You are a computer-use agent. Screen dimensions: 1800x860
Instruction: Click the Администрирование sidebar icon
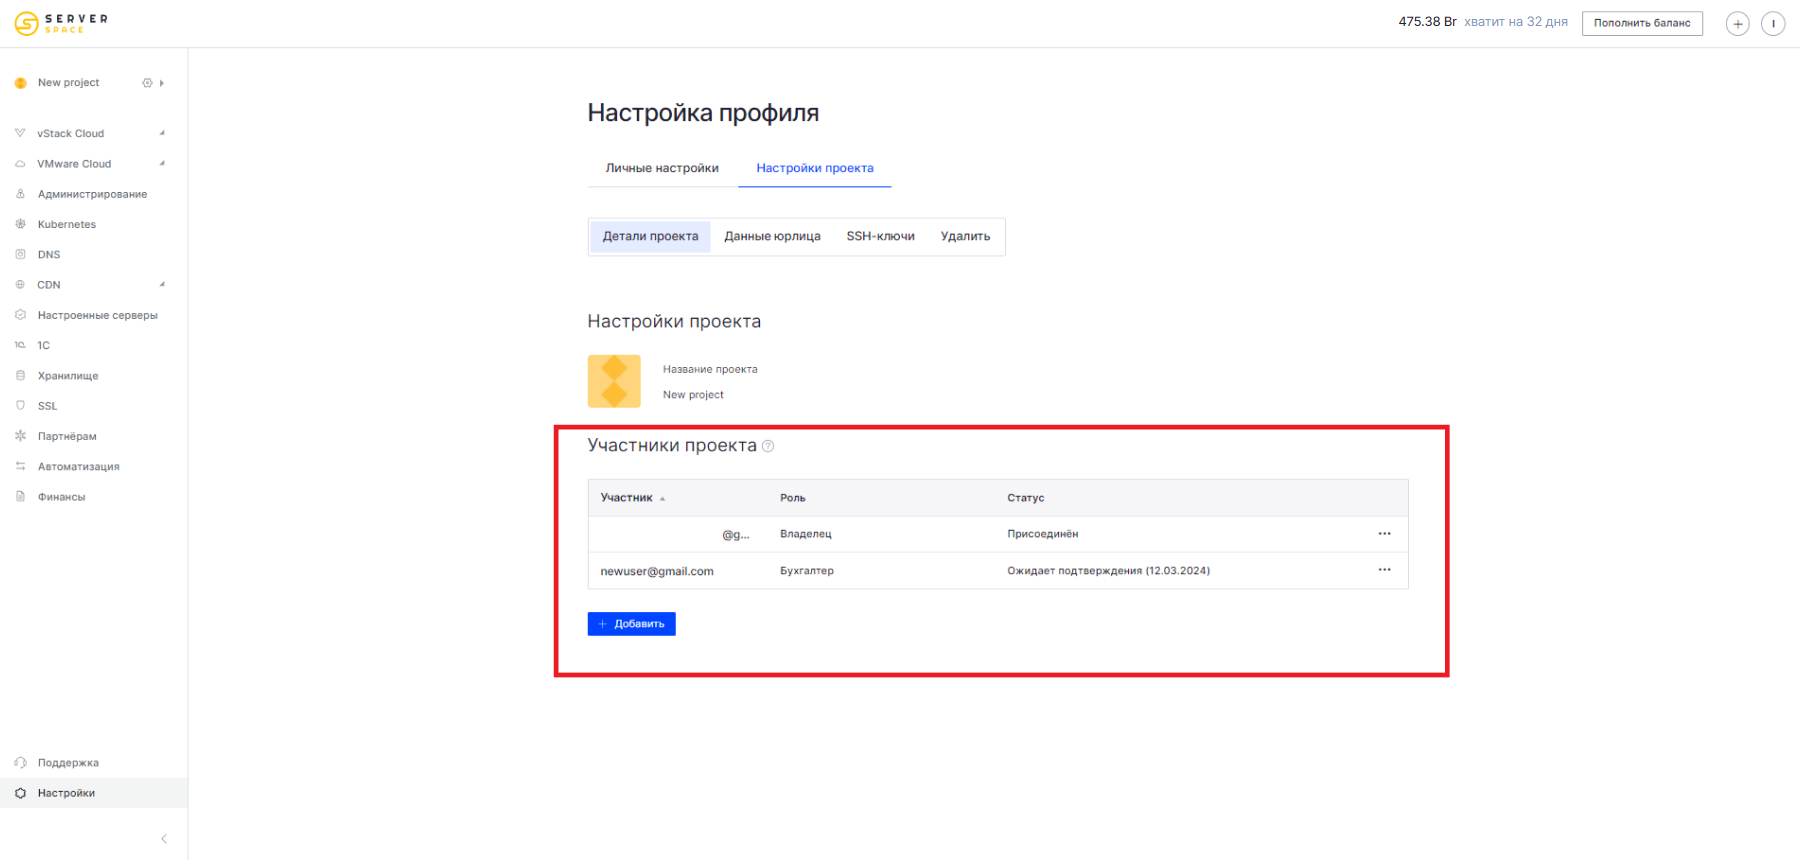[20, 194]
